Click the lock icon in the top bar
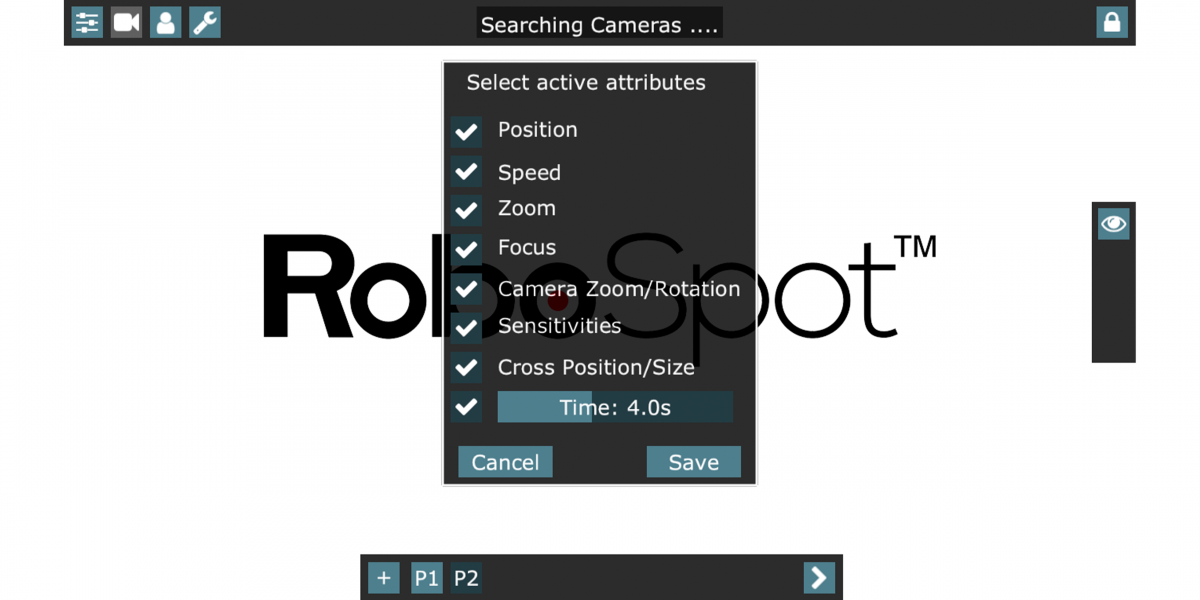 pos(1112,22)
